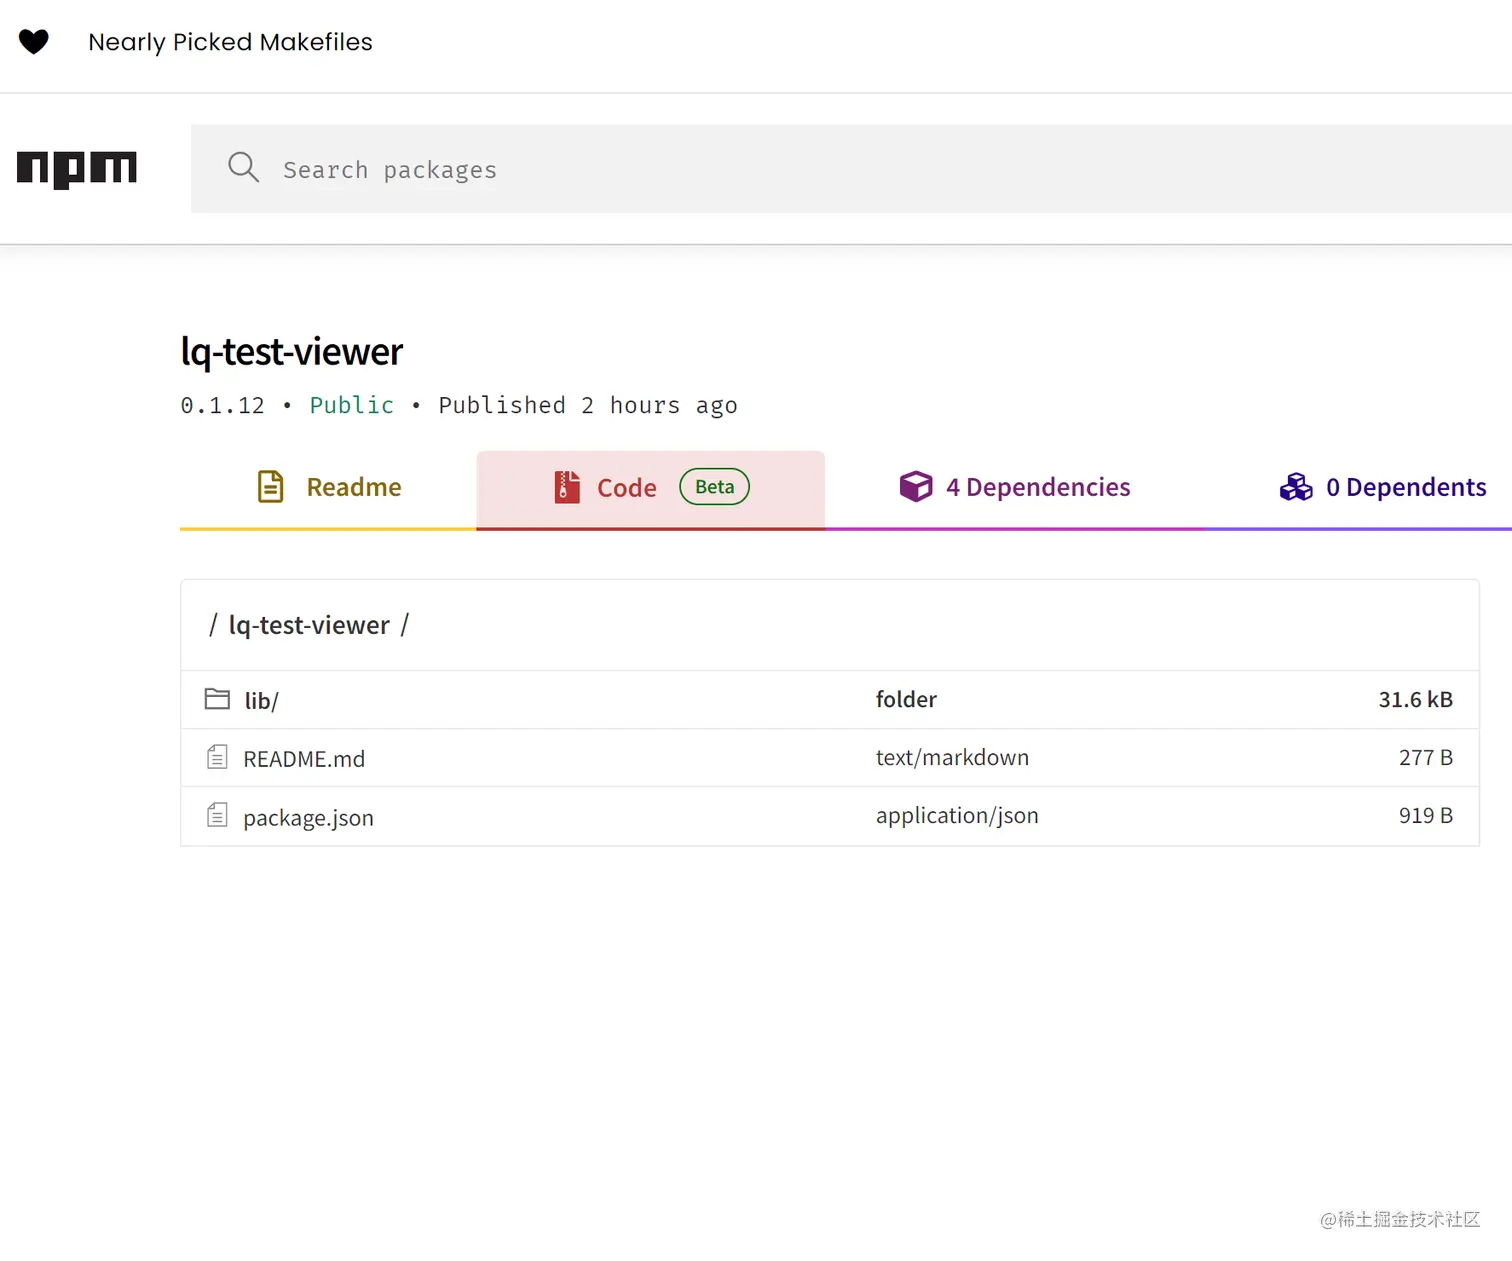Click the Dependents cubes icon
The image size is (1512, 1261).
point(1296,487)
